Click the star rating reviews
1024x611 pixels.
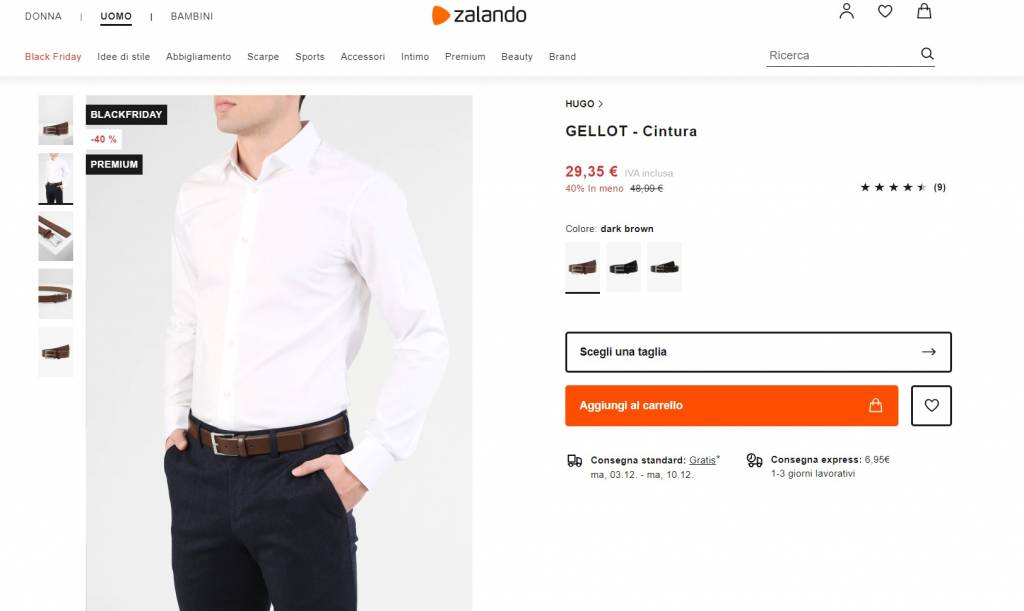[x=902, y=188]
